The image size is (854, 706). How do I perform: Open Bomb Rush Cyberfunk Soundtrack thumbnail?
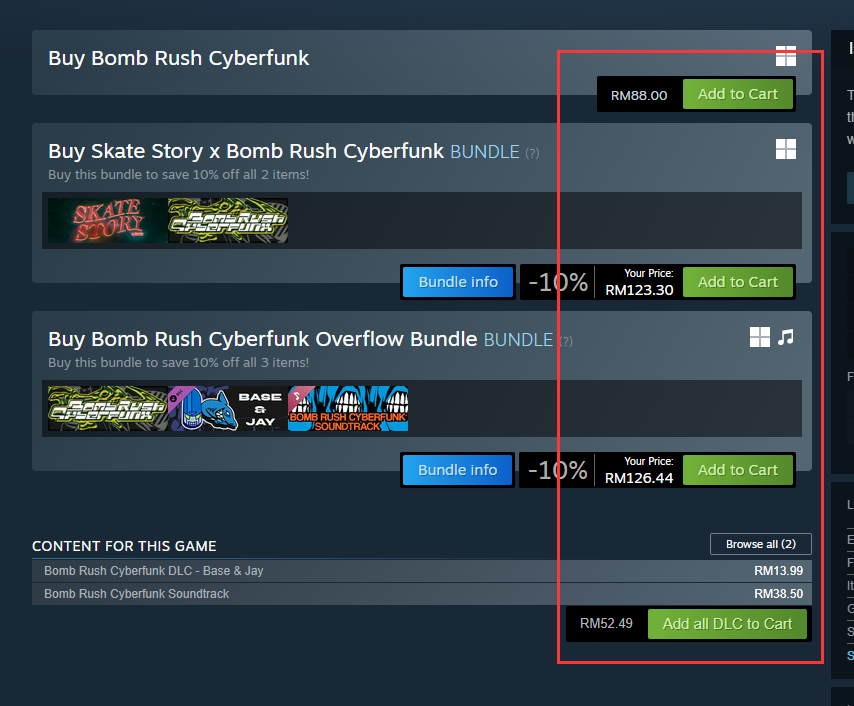click(x=348, y=408)
